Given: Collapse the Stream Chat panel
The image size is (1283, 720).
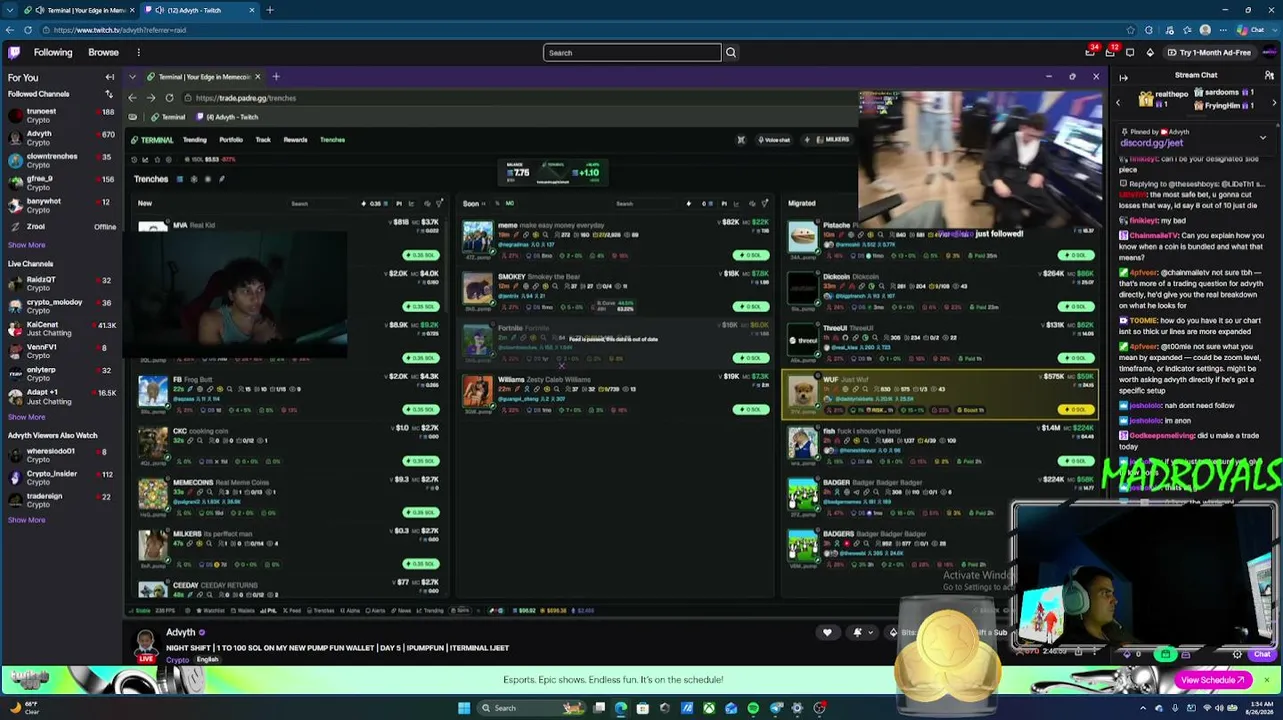Looking at the screenshot, I should [x=1123, y=77].
